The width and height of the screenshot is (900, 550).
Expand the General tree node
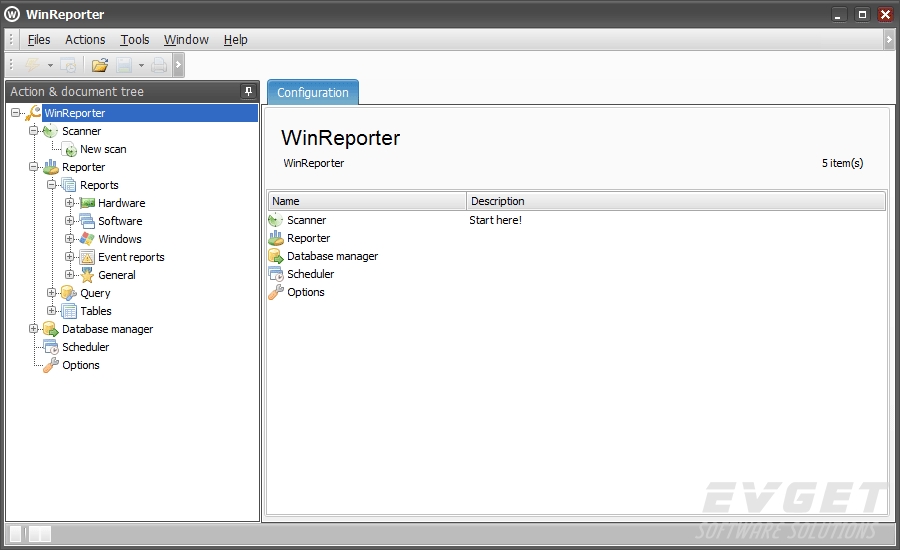pos(69,274)
